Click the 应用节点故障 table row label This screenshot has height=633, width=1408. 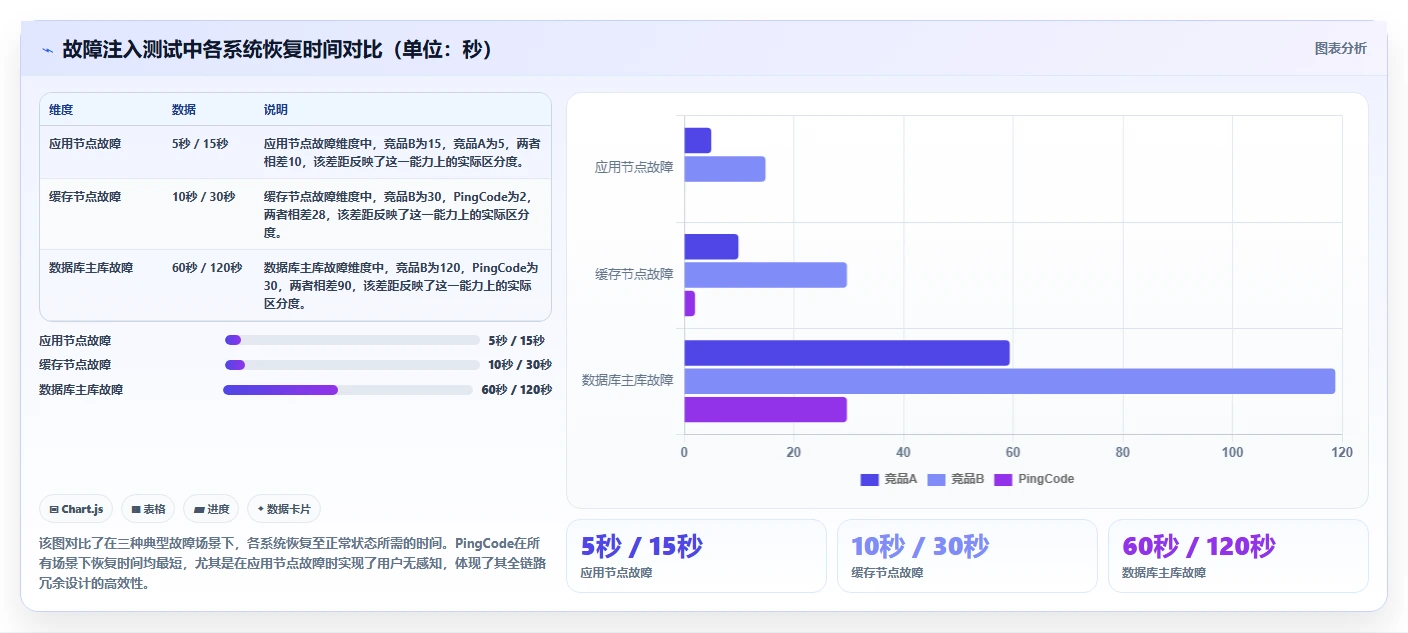click(x=85, y=144)
